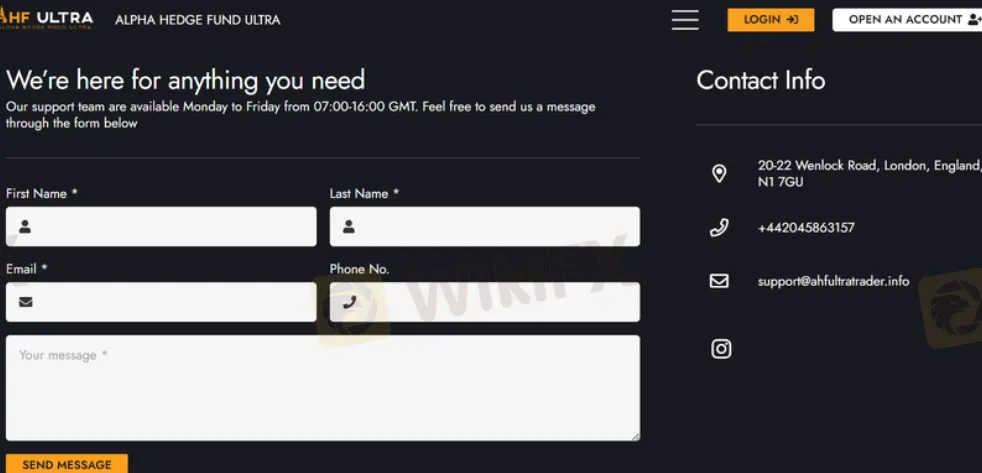Focus the Phone No. input field

pyautogui.click(x=485, y=302)
